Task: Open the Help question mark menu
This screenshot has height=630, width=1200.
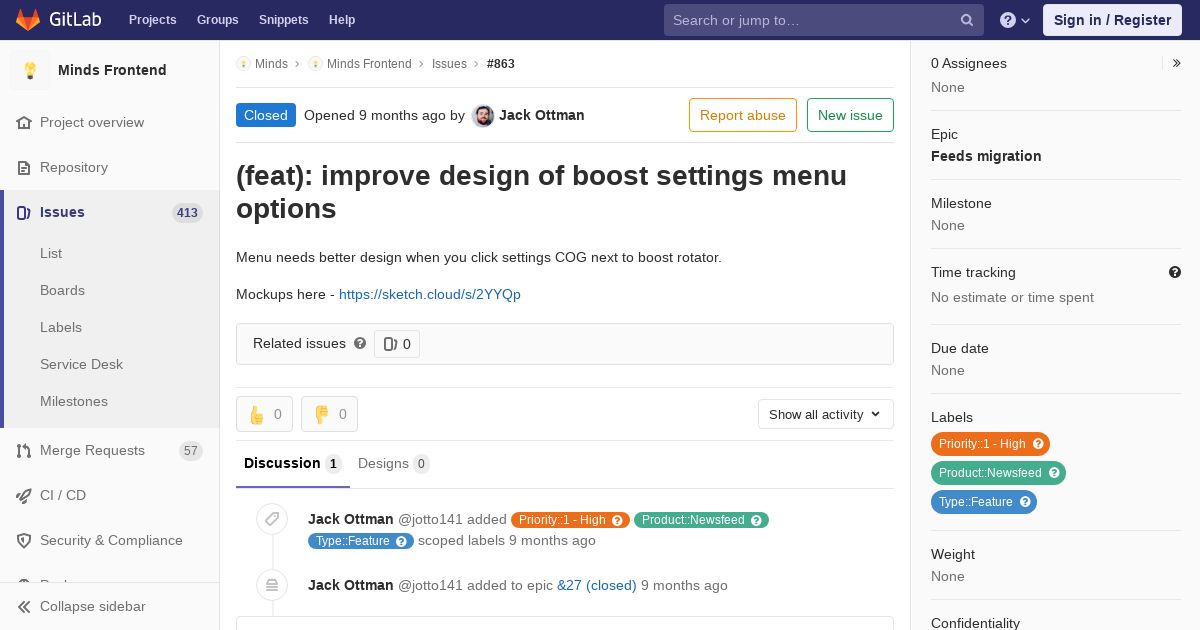Action: pyautogui.click(x=1015, y=20)
